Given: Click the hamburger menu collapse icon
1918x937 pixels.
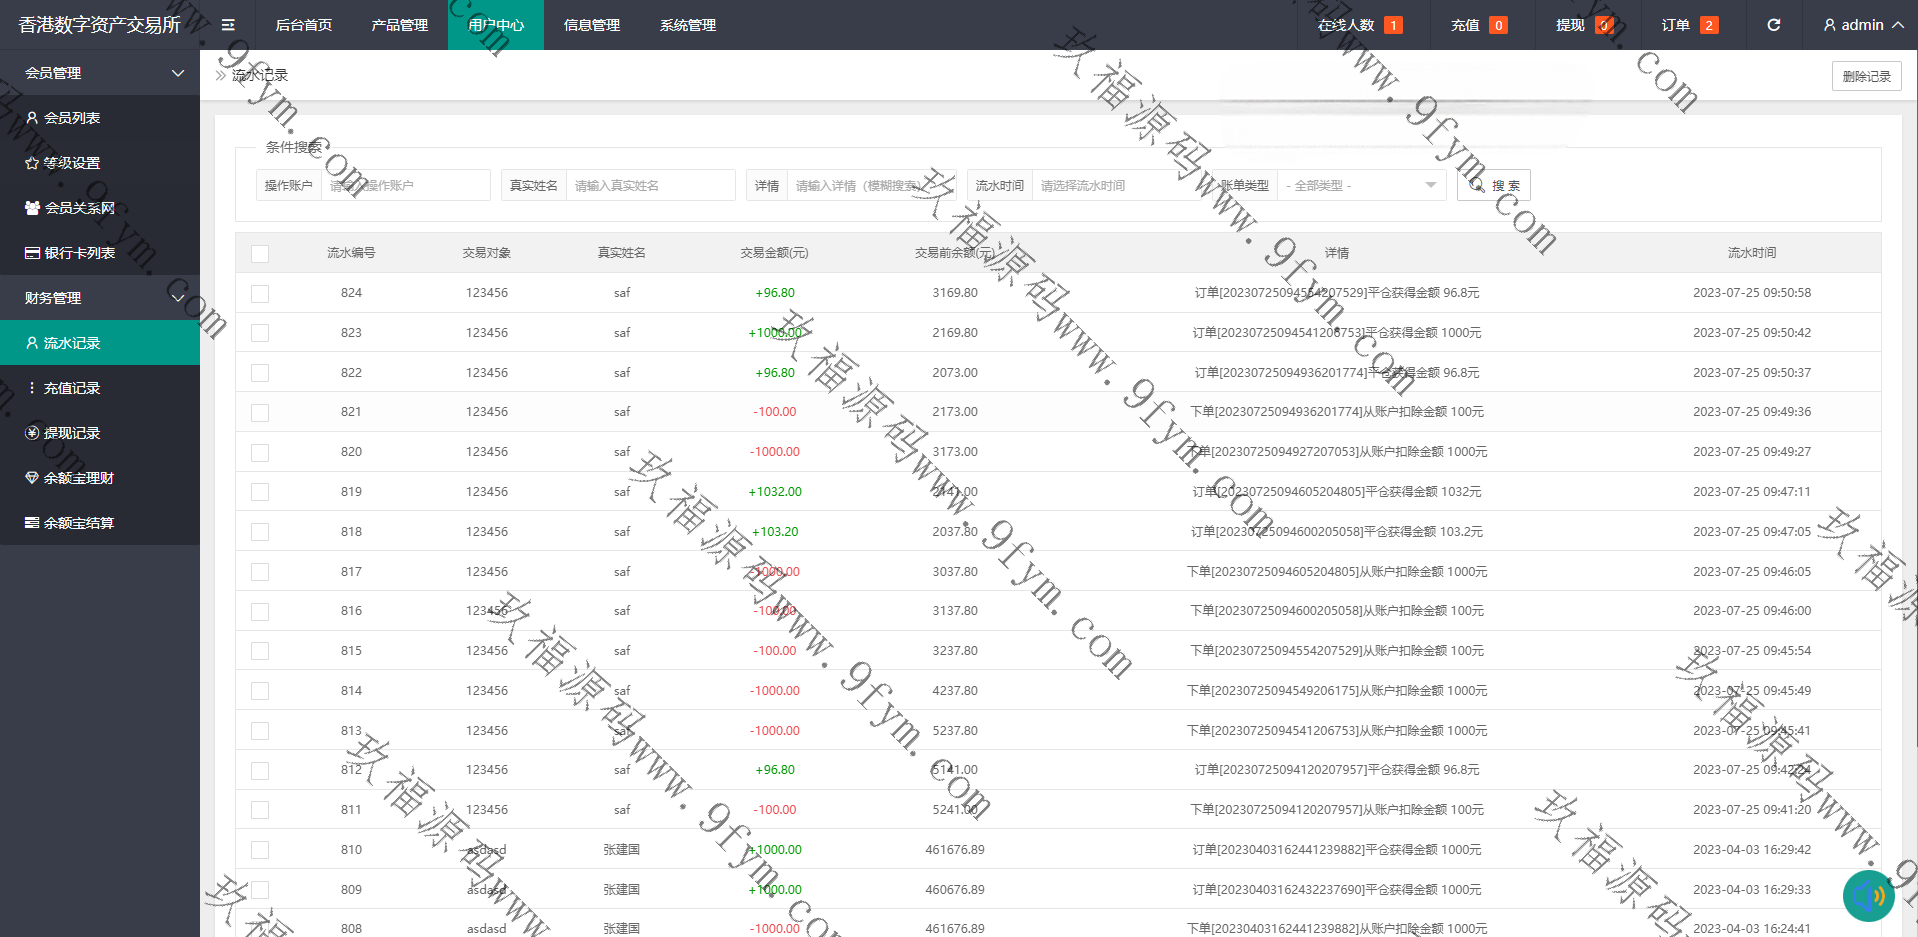Looking at the screenshot, I should click(x=228, y=25).
